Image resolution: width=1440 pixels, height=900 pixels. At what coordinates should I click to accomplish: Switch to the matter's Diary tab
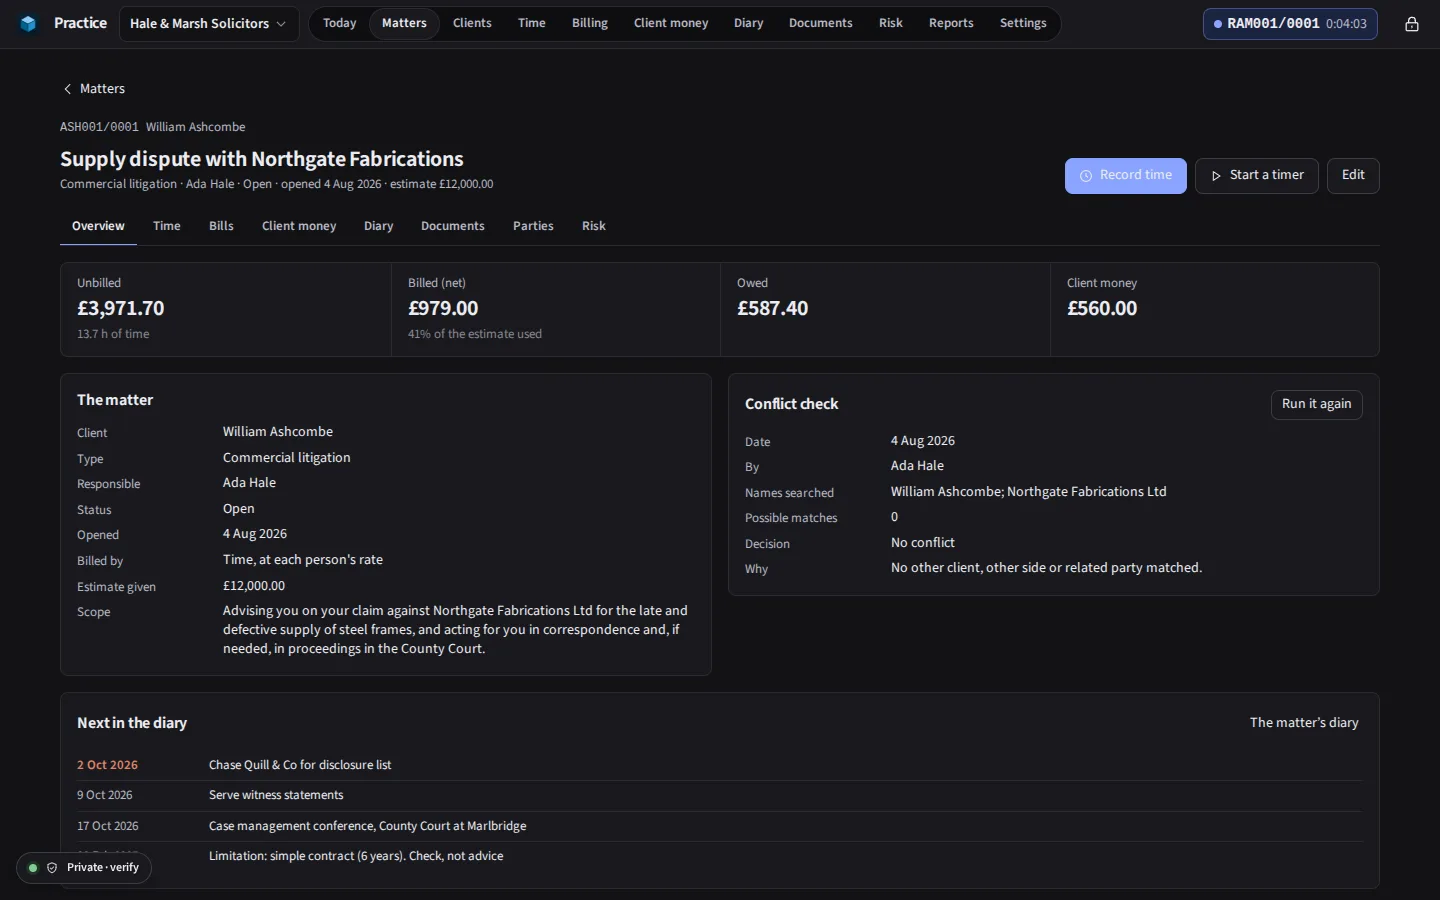[378, 226]
